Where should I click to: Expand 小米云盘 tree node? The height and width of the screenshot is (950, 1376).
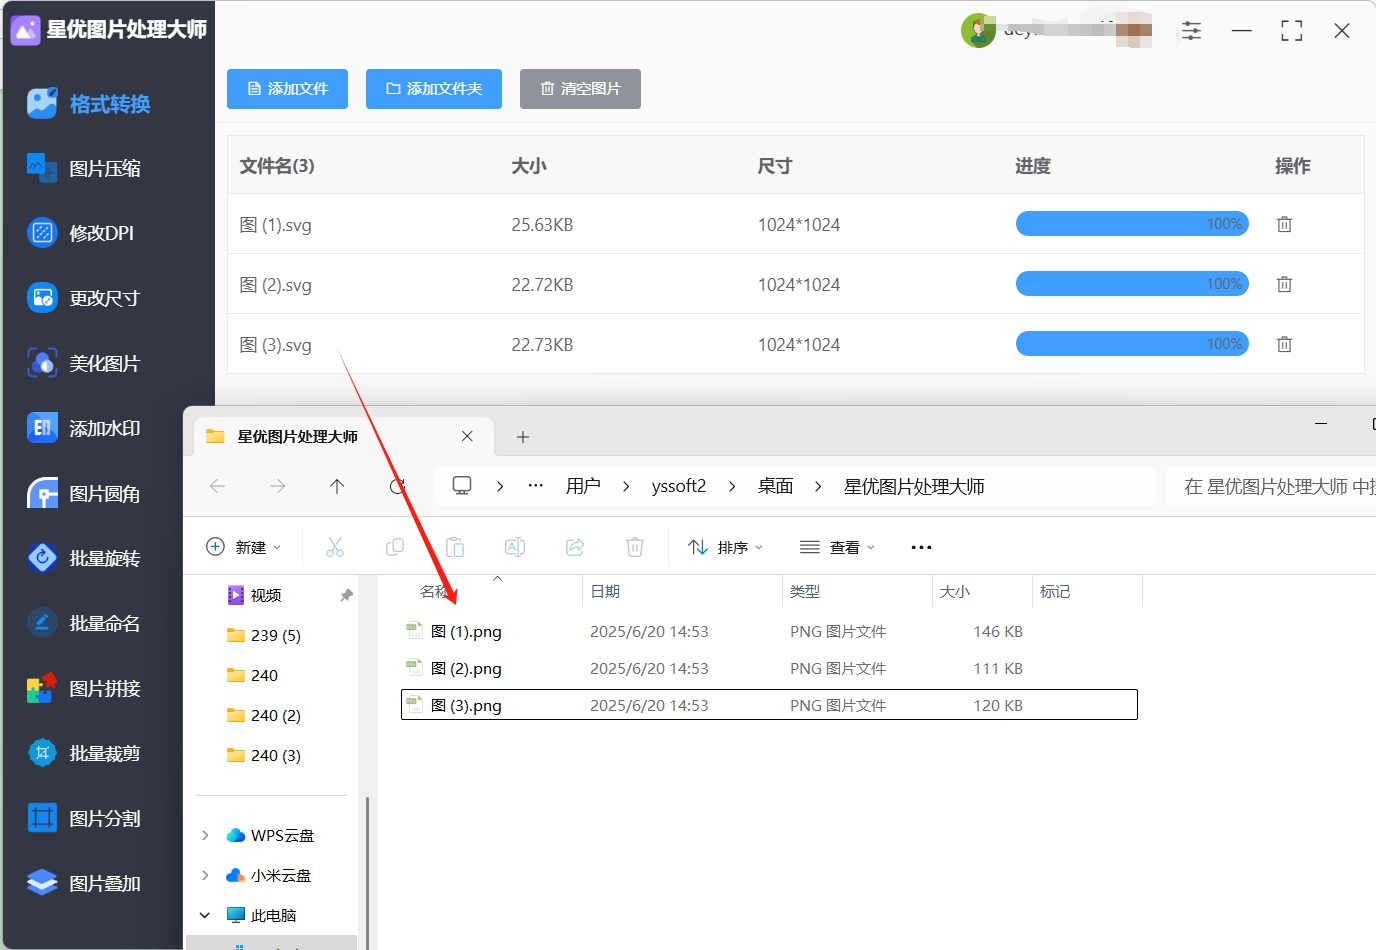(x=205, y=875)
